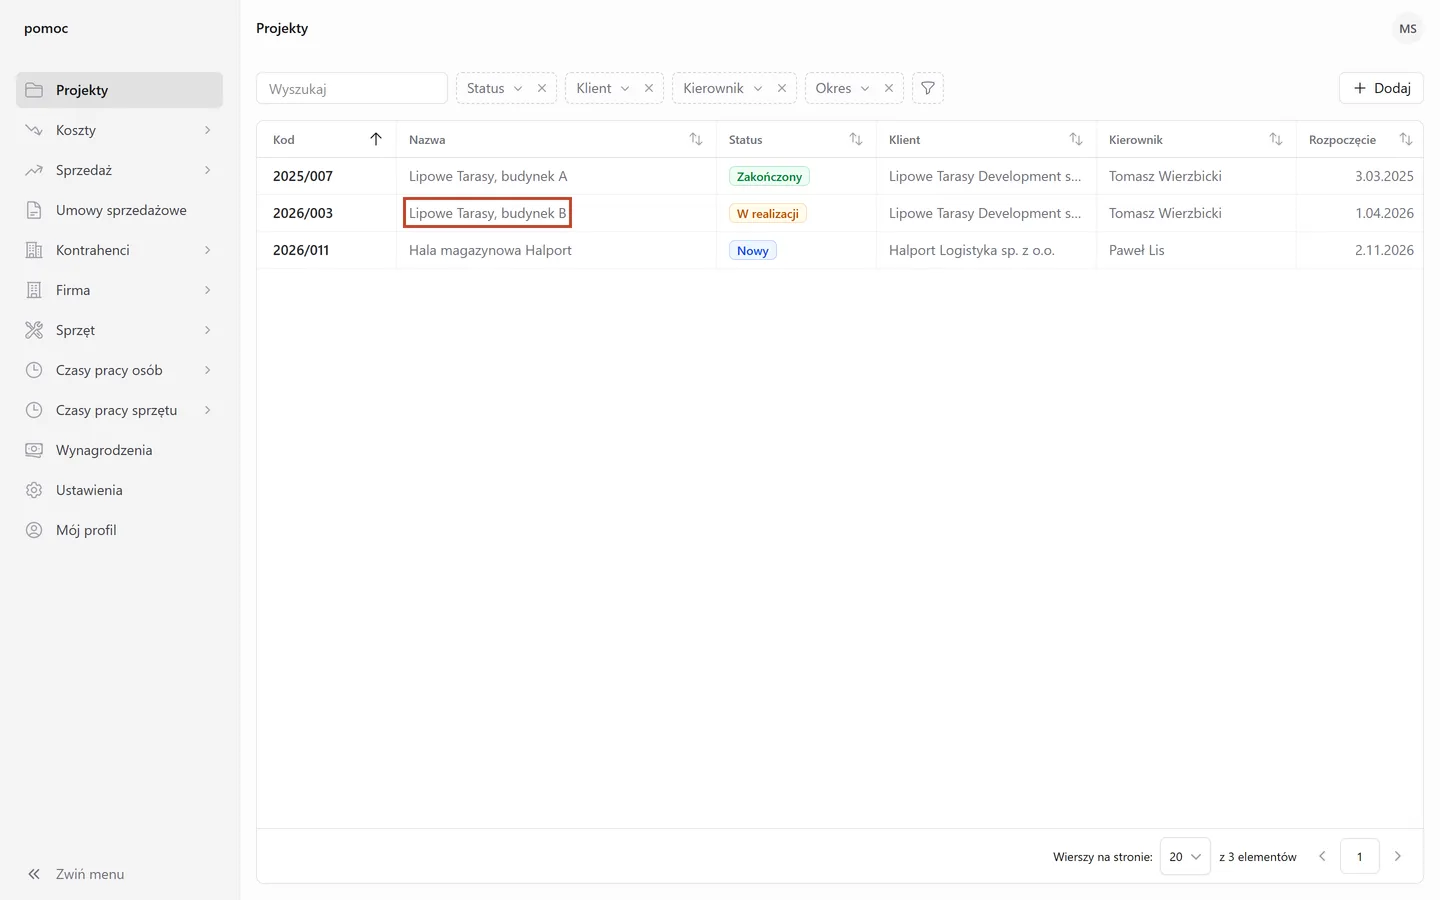Click the Czasy pracy osób clock icon
The width and height of the screenshot is (1440, 900).
point(34,370)
